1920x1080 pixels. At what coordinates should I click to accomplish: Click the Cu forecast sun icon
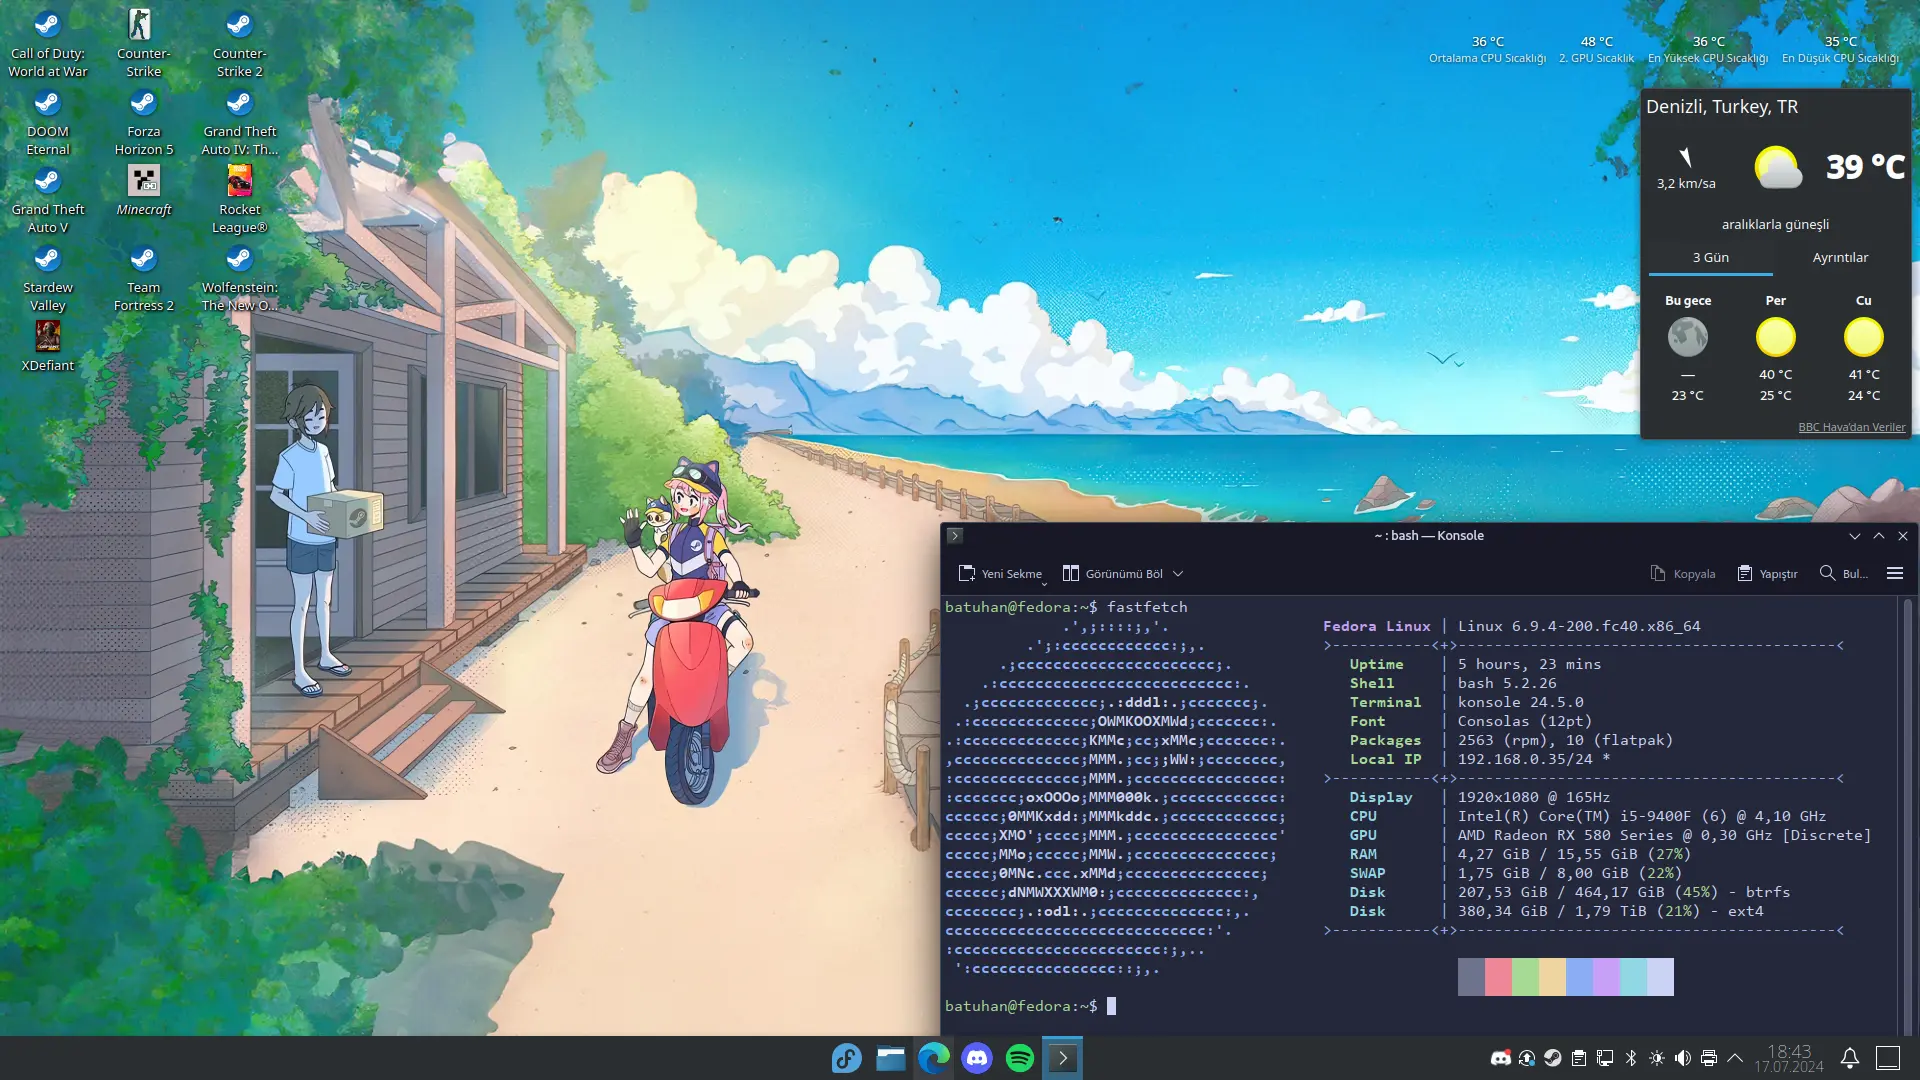pyautogui.click(x=1864, y=337)
